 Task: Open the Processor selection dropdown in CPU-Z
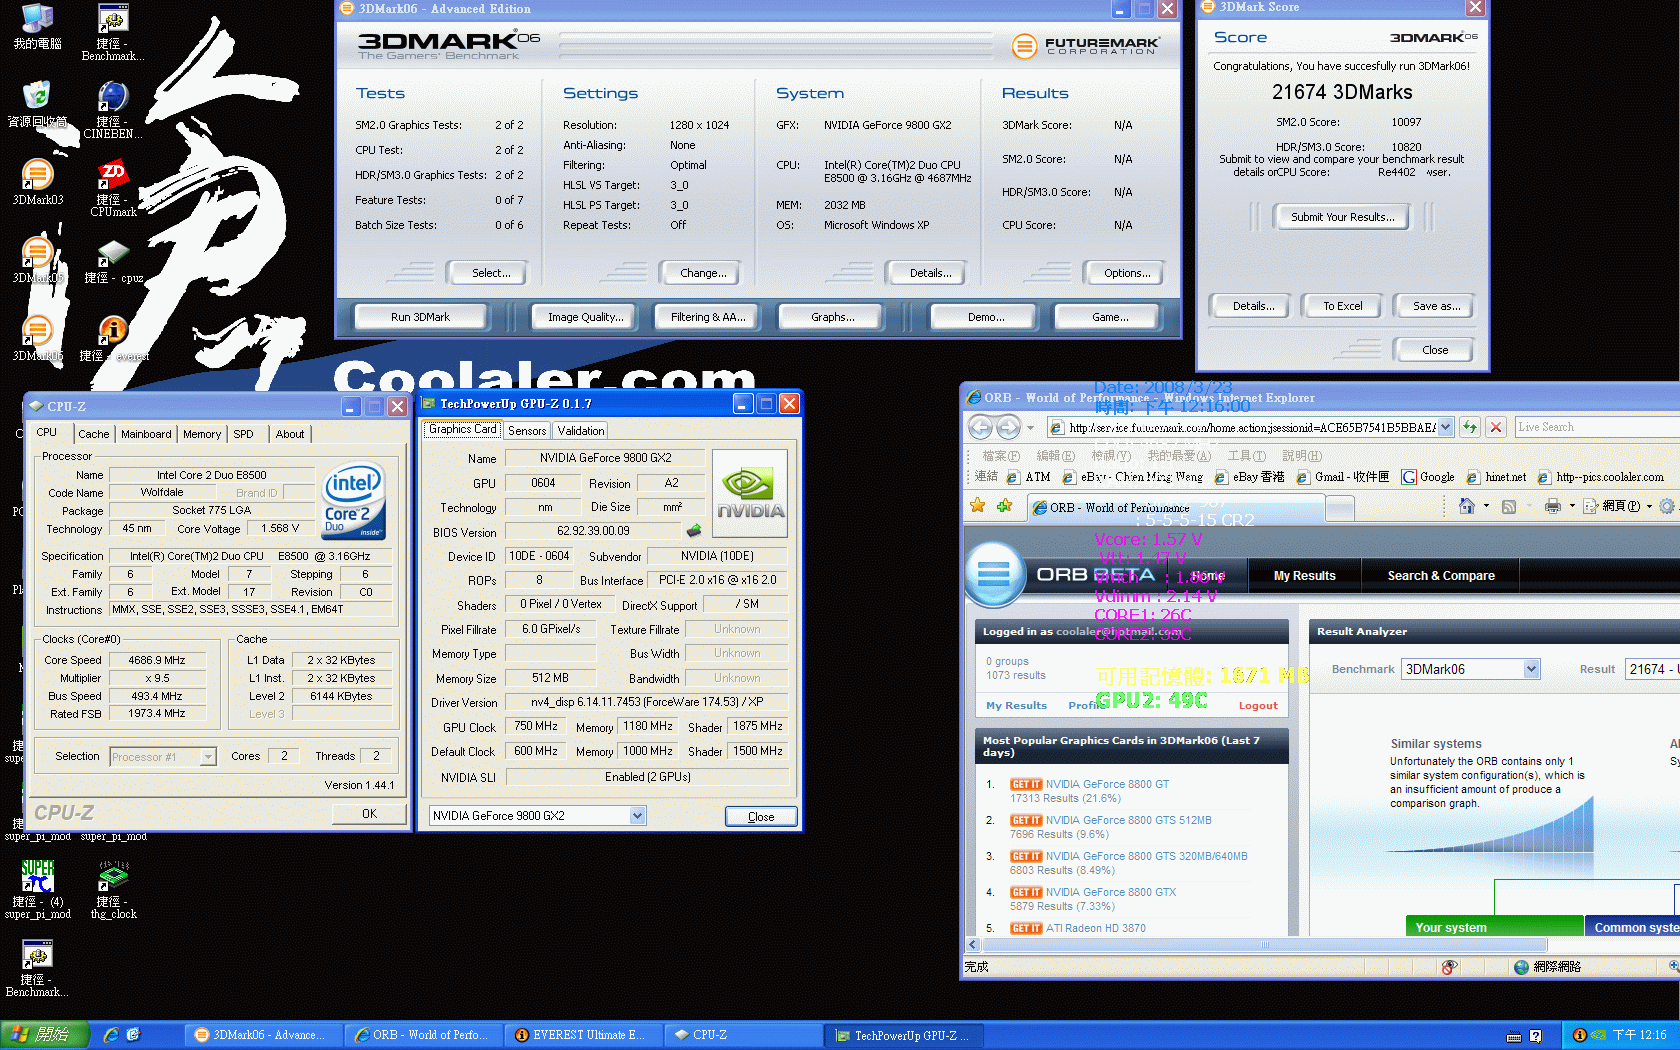pos(208,757)
